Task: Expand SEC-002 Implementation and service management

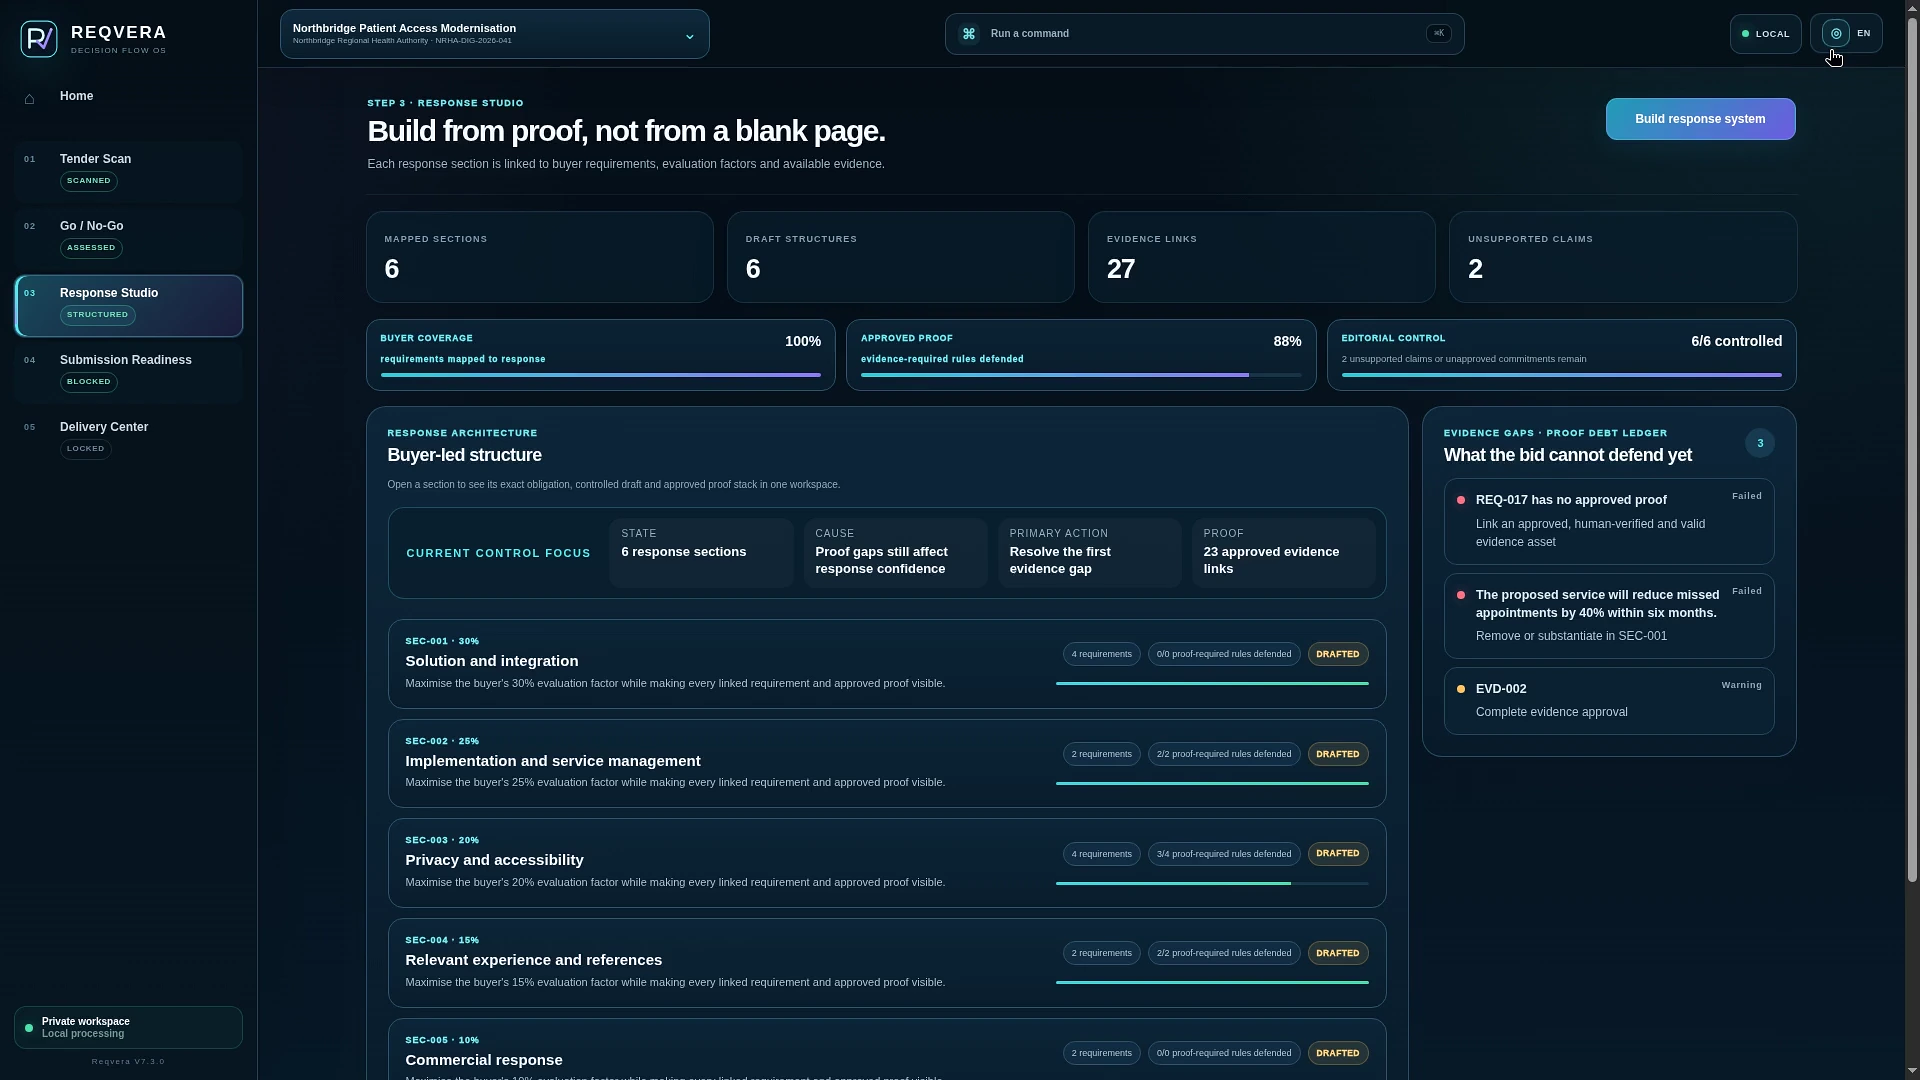Action: tap(887, 764)
